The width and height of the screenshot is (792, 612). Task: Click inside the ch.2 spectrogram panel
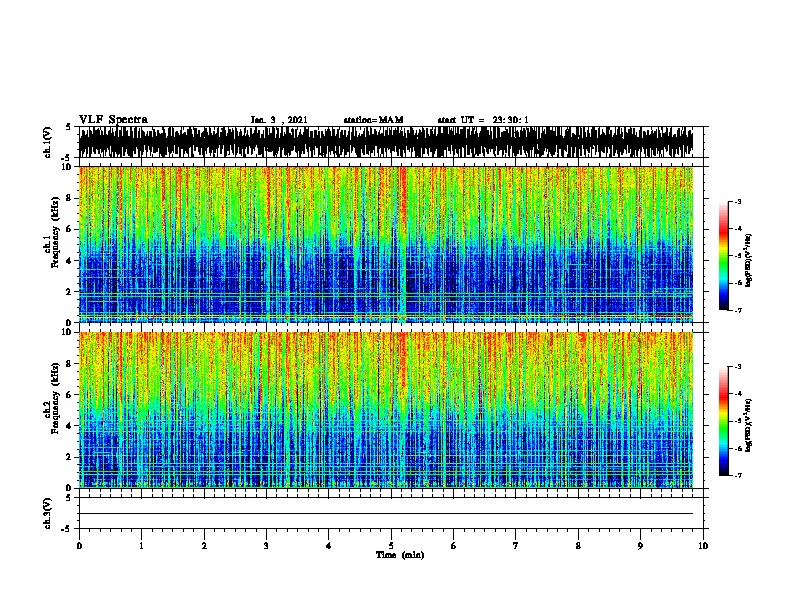[x=386, y=410]
